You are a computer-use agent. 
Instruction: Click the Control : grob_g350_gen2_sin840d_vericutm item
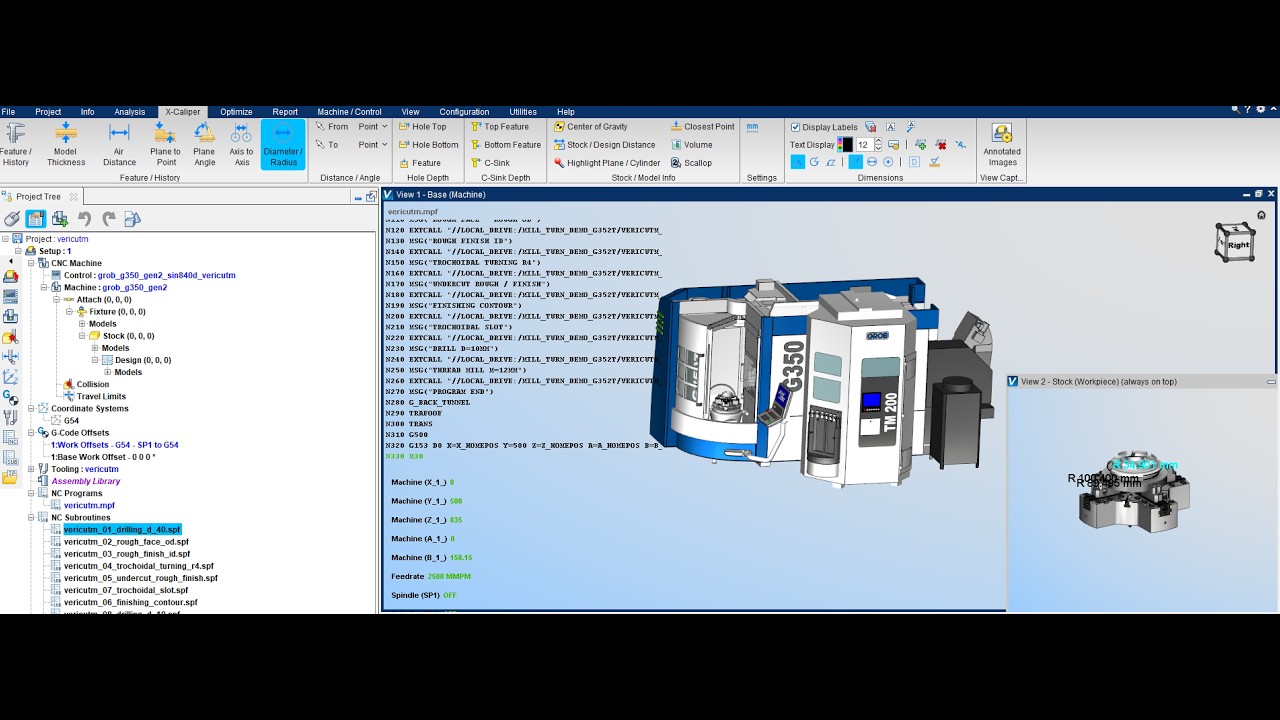coord(150,275)
